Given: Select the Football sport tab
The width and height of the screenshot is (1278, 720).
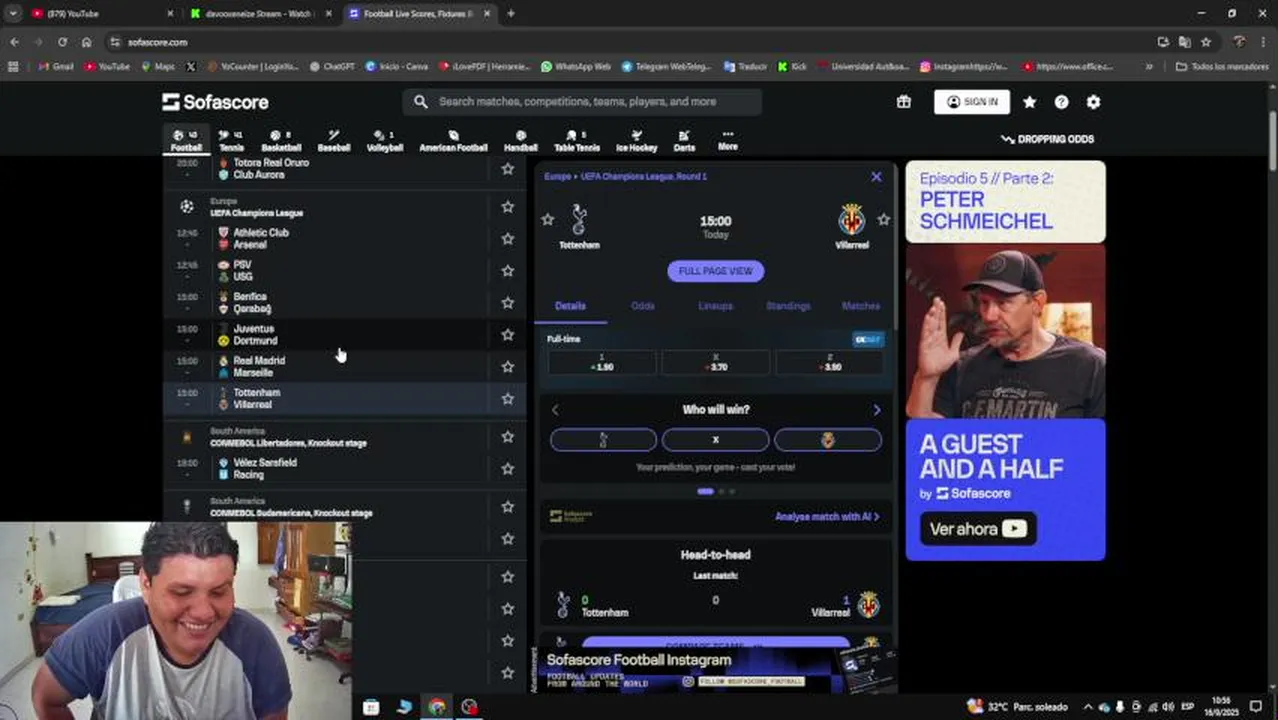Looking at the screenshot, I should (x=185, y=141).
